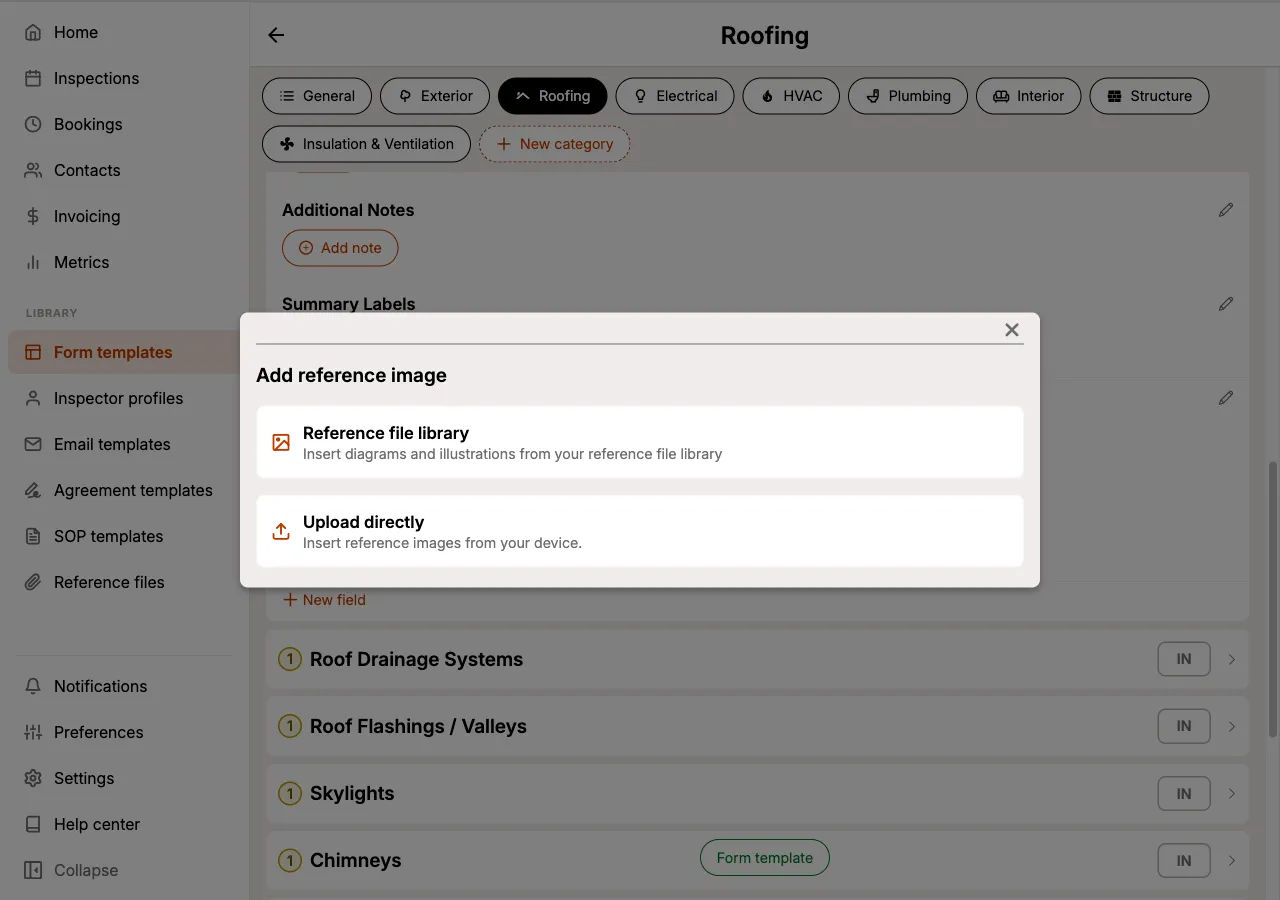
Task: Open Insulation & Ventilation category tab
Action: click(366, 144)
